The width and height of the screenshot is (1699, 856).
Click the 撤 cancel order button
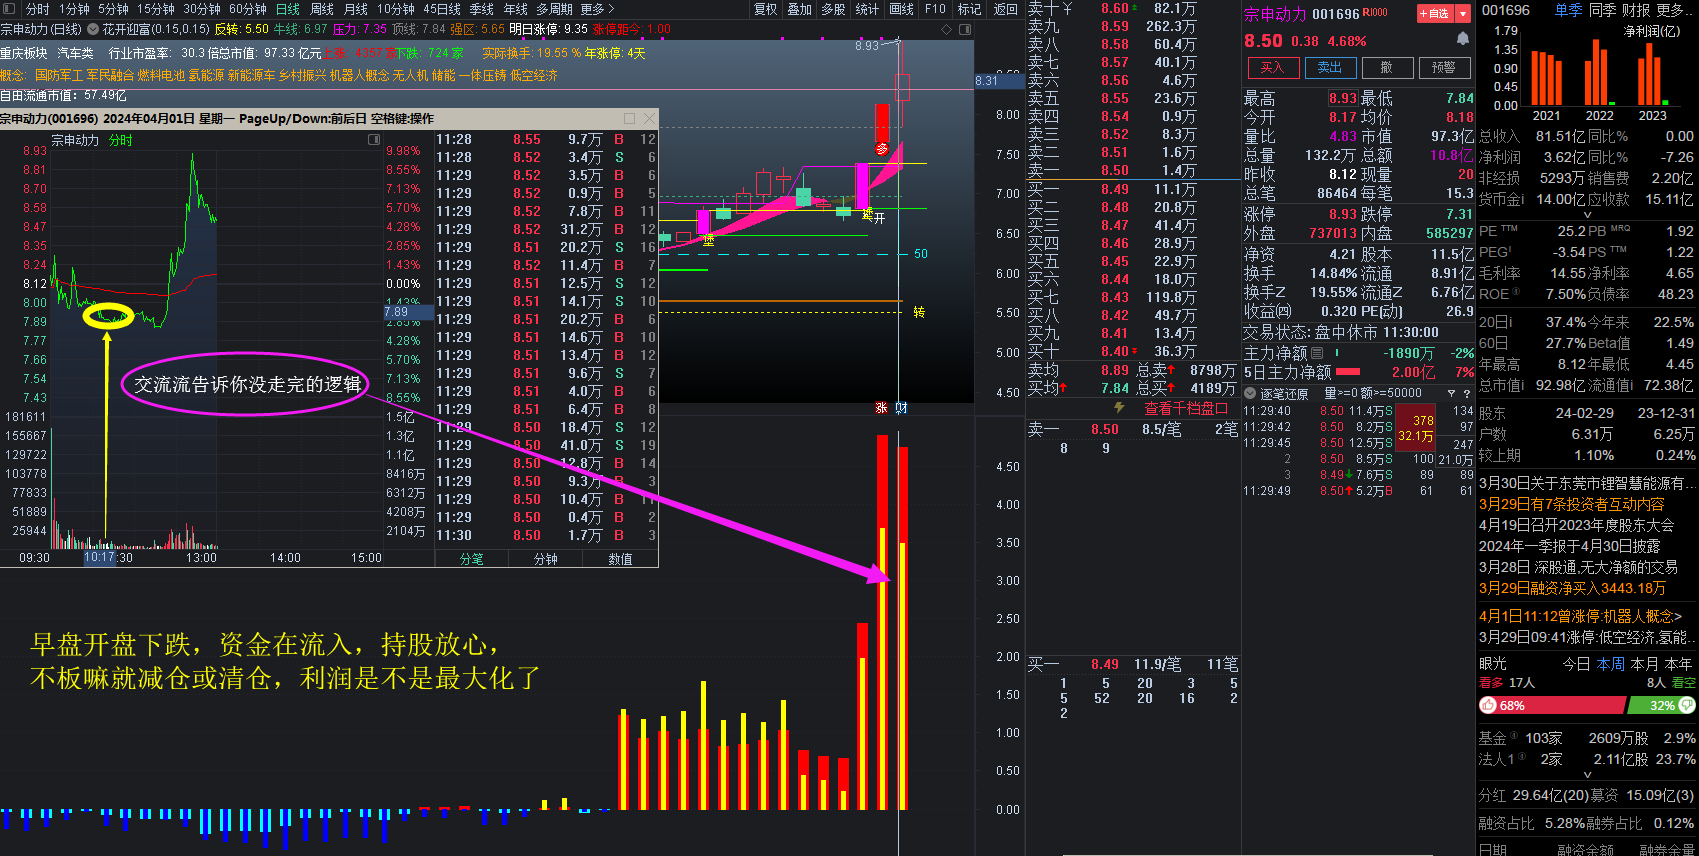click(1386, 67)
